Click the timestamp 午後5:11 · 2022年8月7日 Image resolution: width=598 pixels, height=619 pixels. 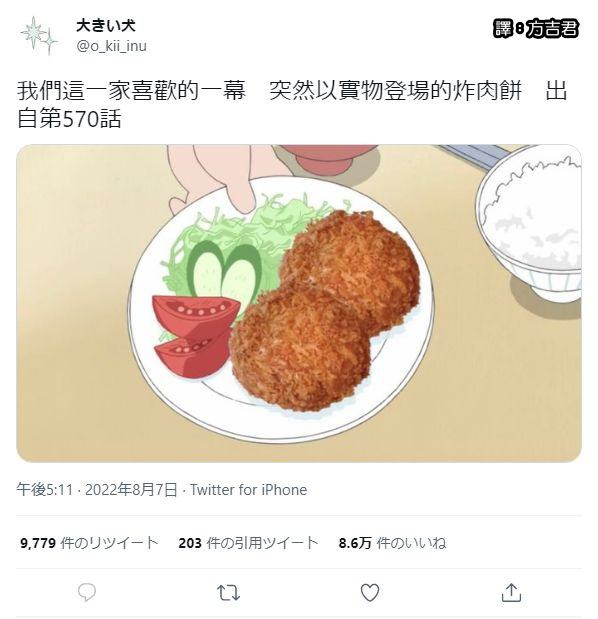point(97,490)
